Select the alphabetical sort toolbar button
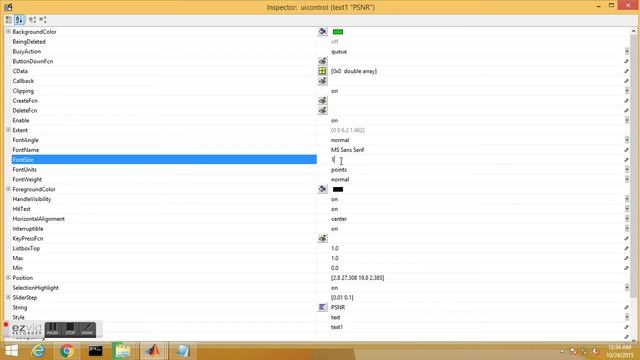The image size is (640, 360). click(x=19, y=20)
